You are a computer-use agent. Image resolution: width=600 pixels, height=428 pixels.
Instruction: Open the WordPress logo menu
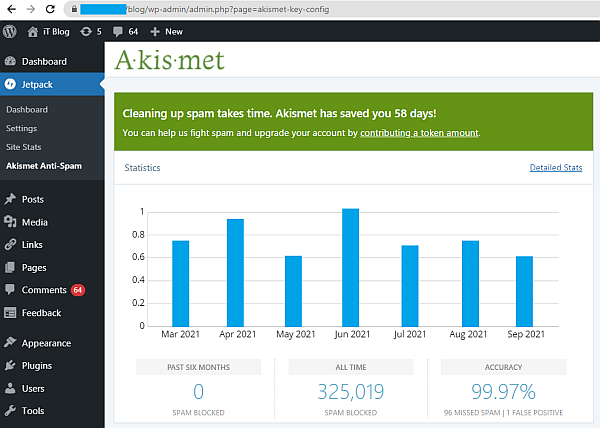tap(10, 31)
